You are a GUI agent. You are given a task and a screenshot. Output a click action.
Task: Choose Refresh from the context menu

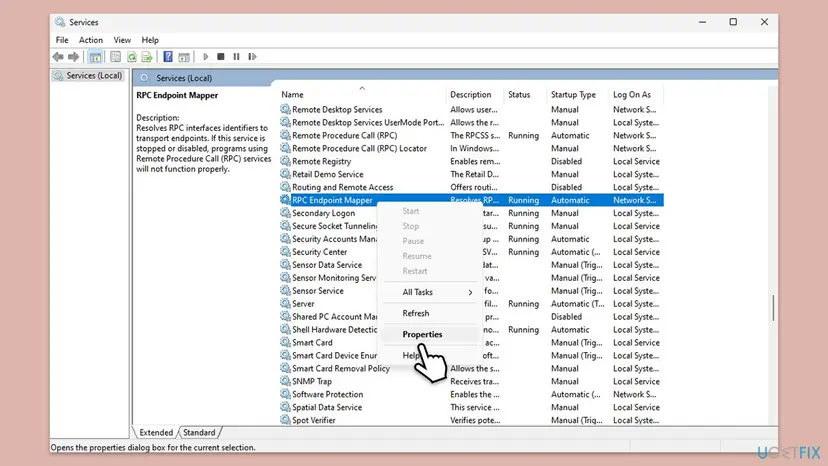[x=430, y=313]
